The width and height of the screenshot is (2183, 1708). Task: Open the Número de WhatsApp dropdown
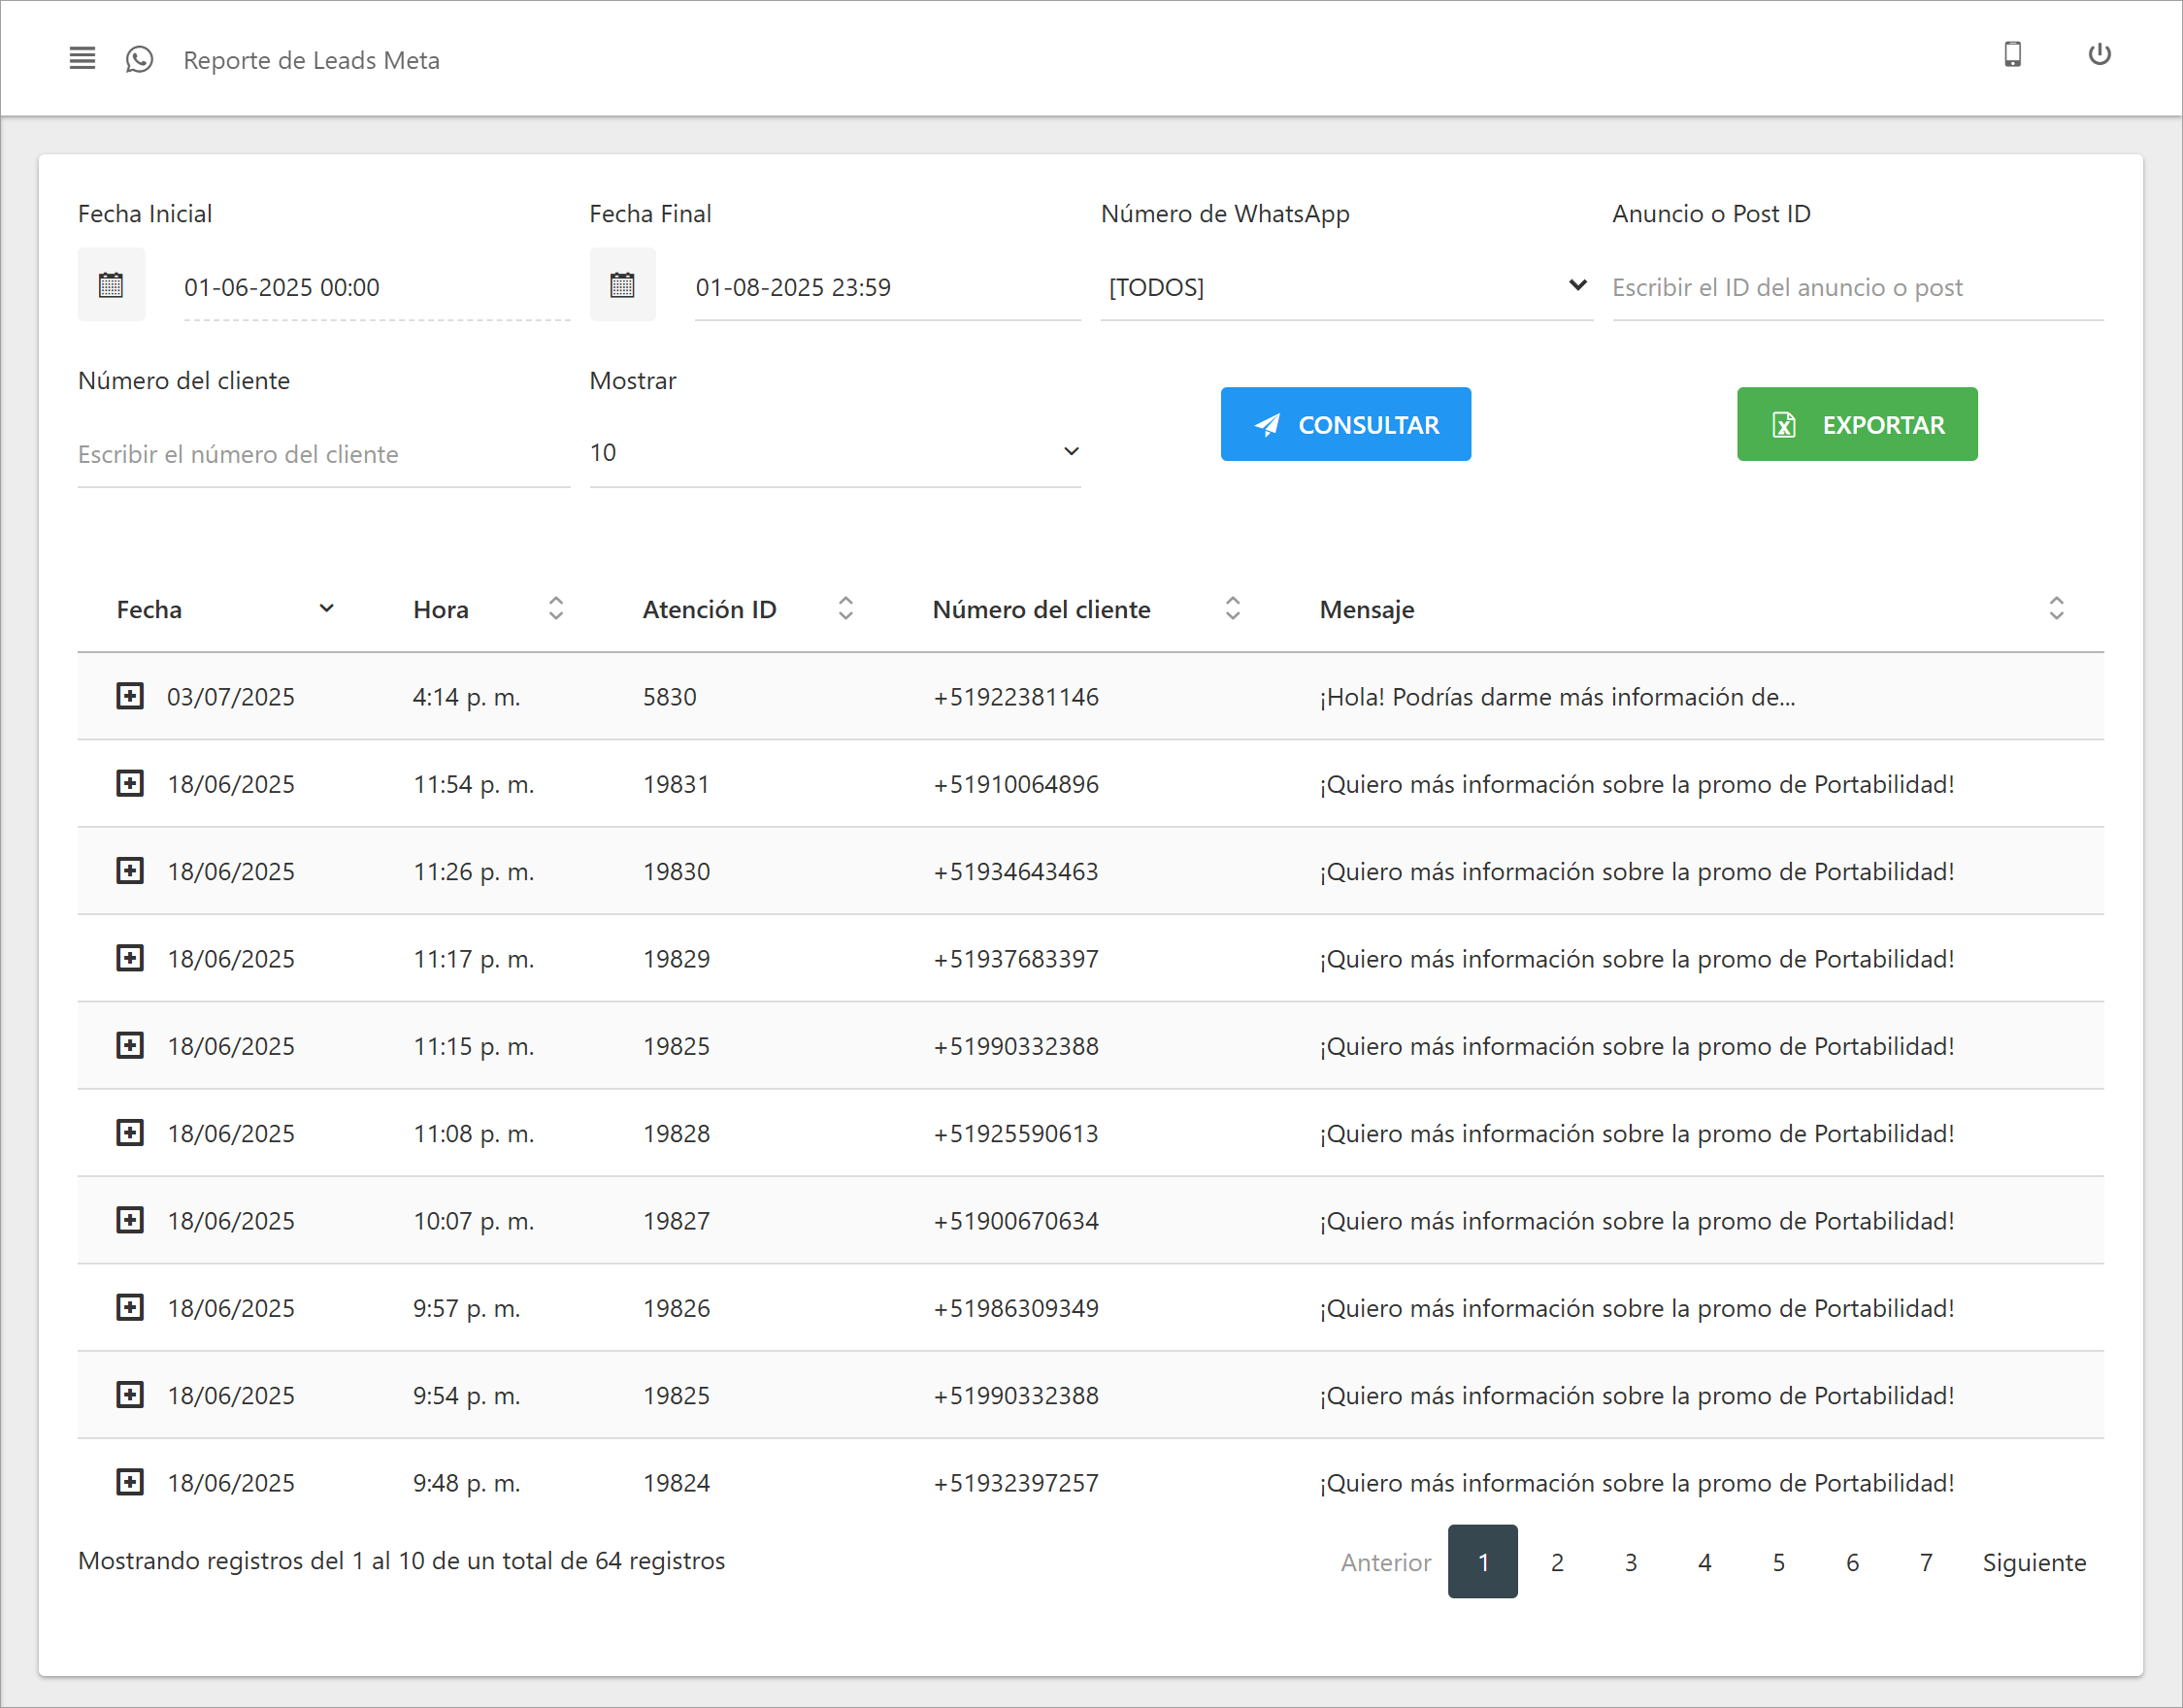coord(1345,287)
